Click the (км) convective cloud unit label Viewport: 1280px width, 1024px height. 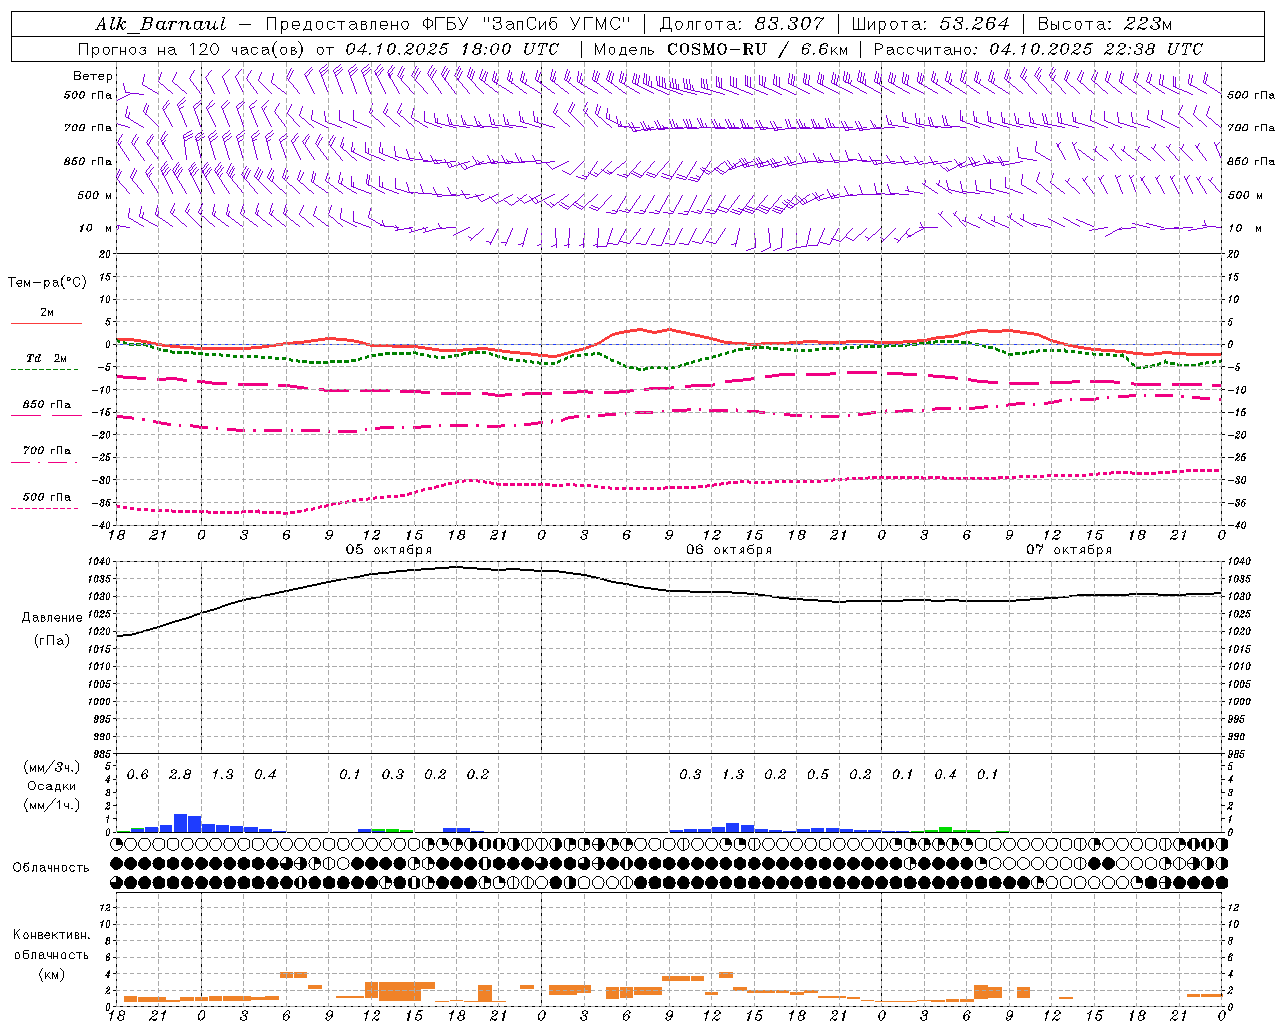(x=51, y=974)
